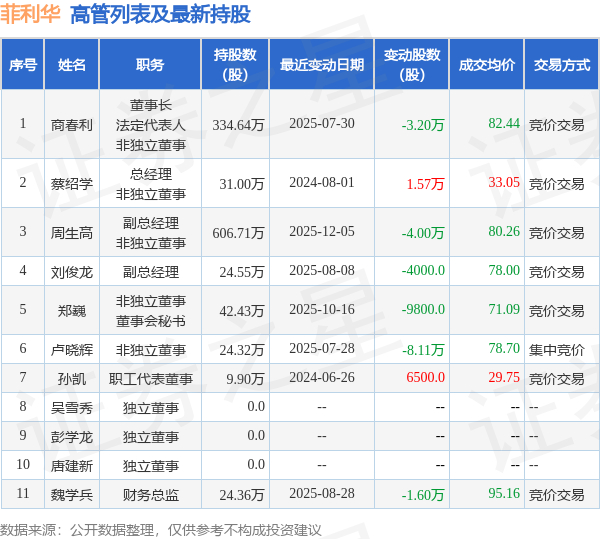Click holdings value 31.00万
Viewport: 600px width, 539px height.
[242, 184]
